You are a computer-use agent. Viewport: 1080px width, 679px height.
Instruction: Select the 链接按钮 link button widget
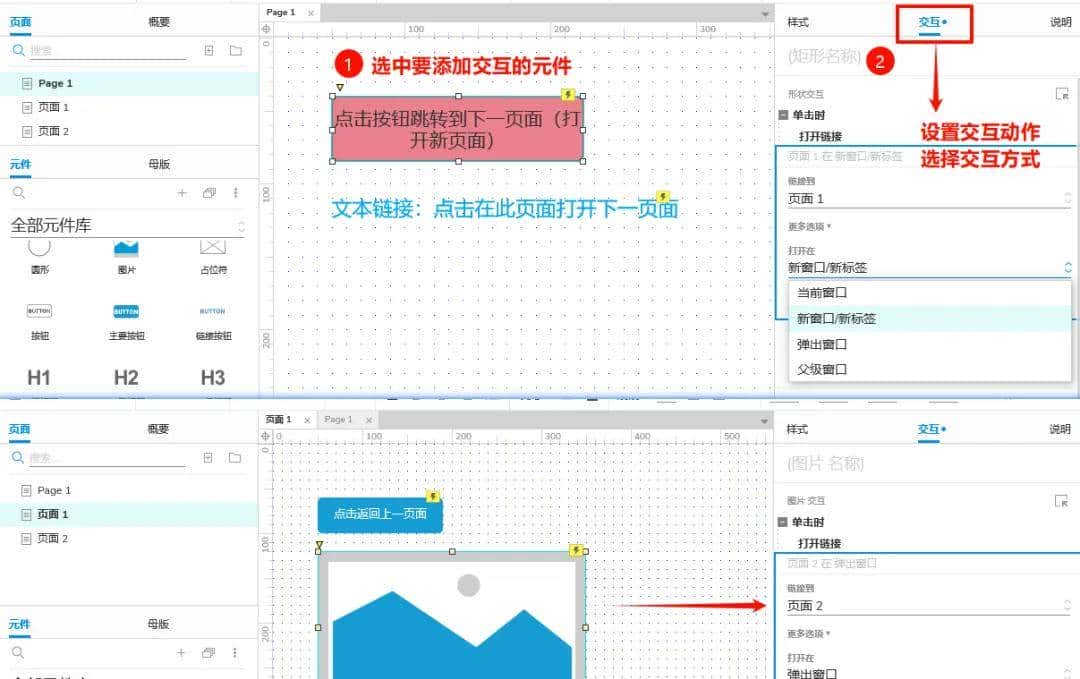[213, 311]
